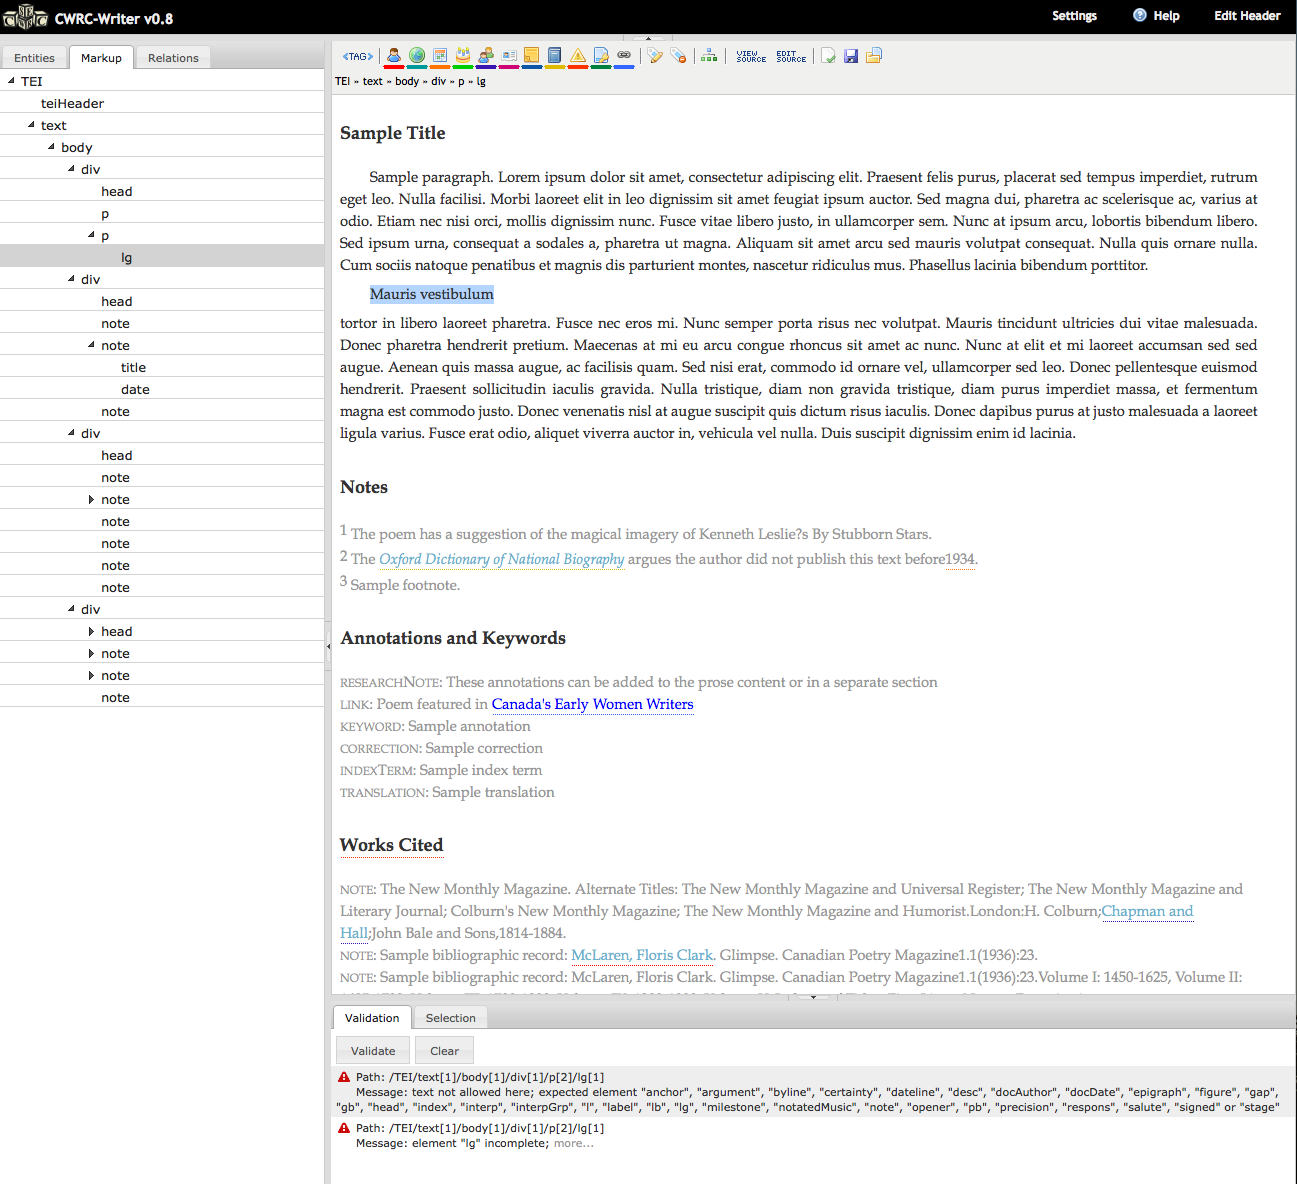The image size is (1297, 1184).
Task: Add a Keyword with the document-key icon
Action: click(601, 56)
